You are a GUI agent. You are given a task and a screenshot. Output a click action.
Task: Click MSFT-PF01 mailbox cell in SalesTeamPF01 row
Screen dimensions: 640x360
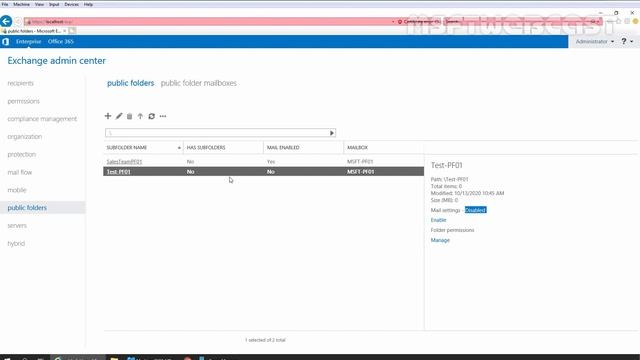[360, 162]
